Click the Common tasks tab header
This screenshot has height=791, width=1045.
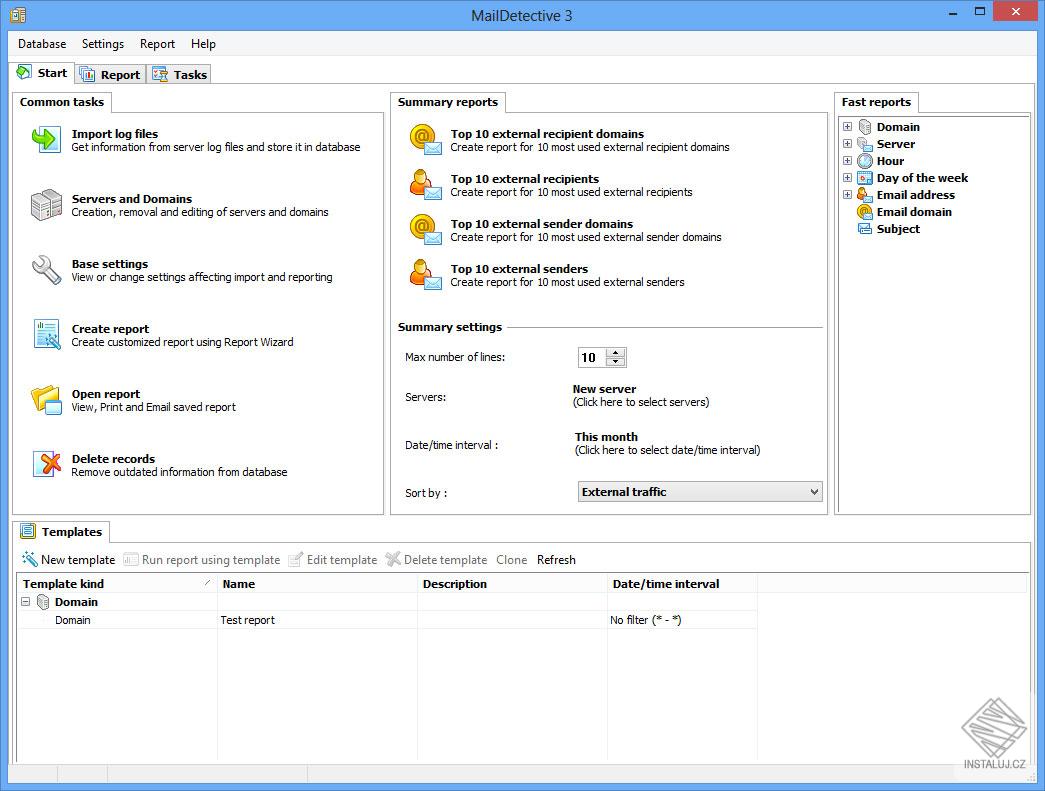pos(62,102)
